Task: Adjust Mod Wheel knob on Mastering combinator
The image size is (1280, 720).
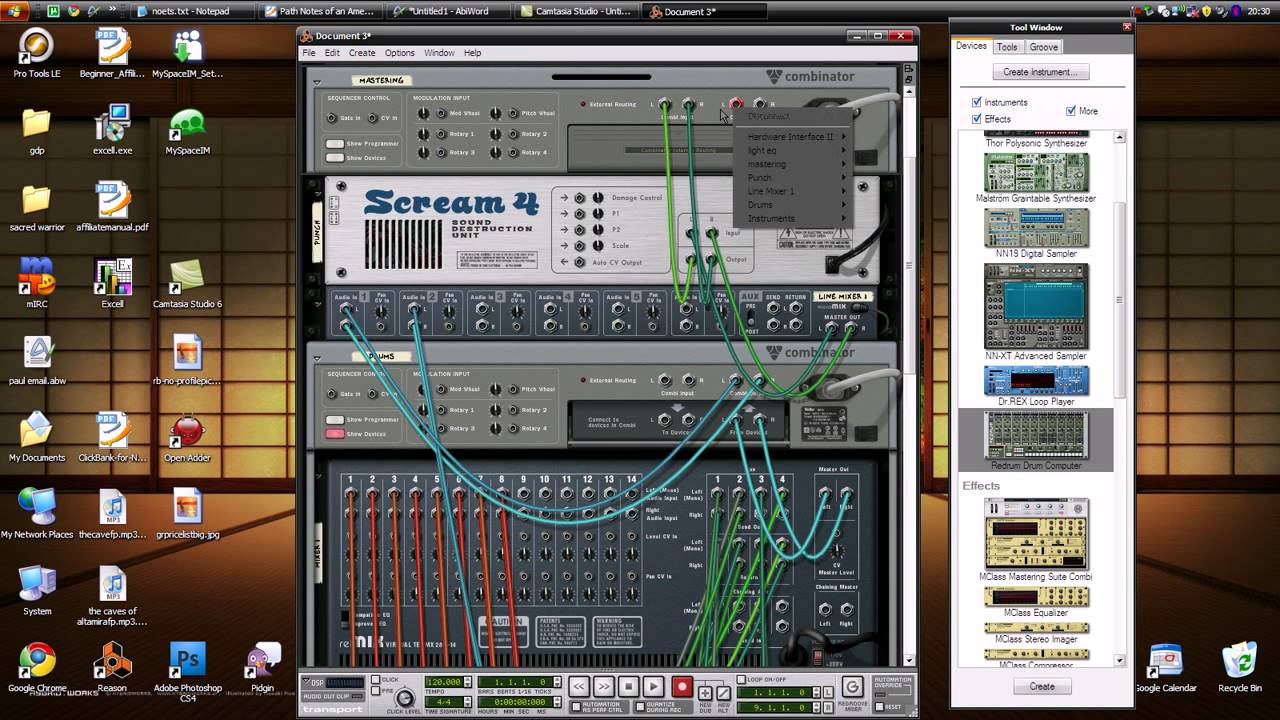Action: point(424,113)
